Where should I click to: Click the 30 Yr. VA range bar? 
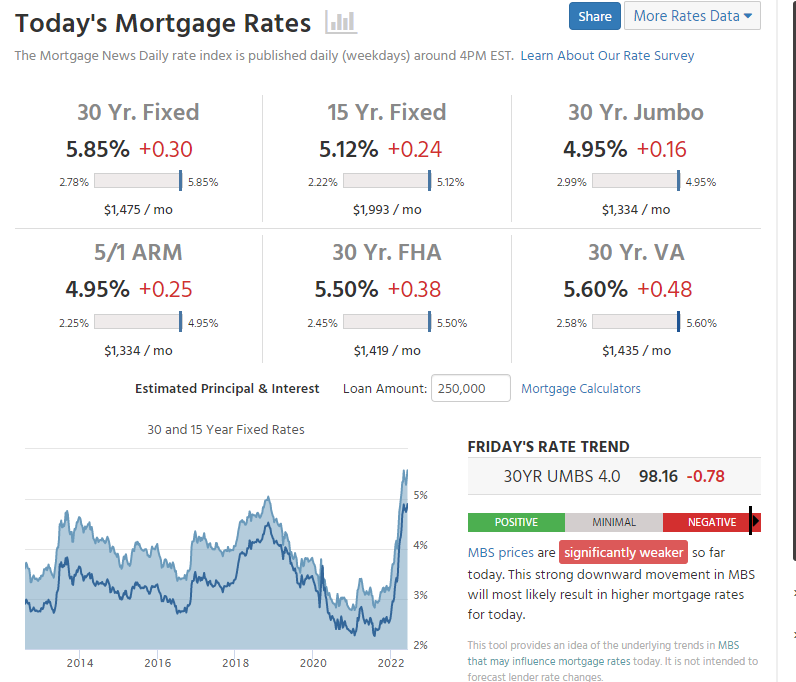click(635, 322)
